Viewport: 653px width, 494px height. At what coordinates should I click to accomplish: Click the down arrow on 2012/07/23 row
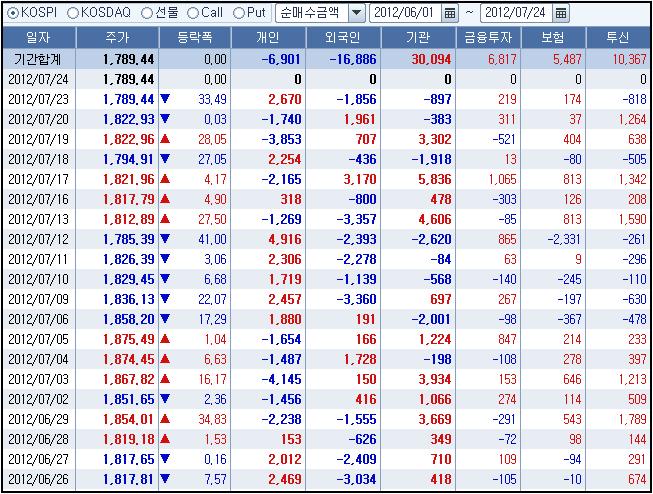165,99
